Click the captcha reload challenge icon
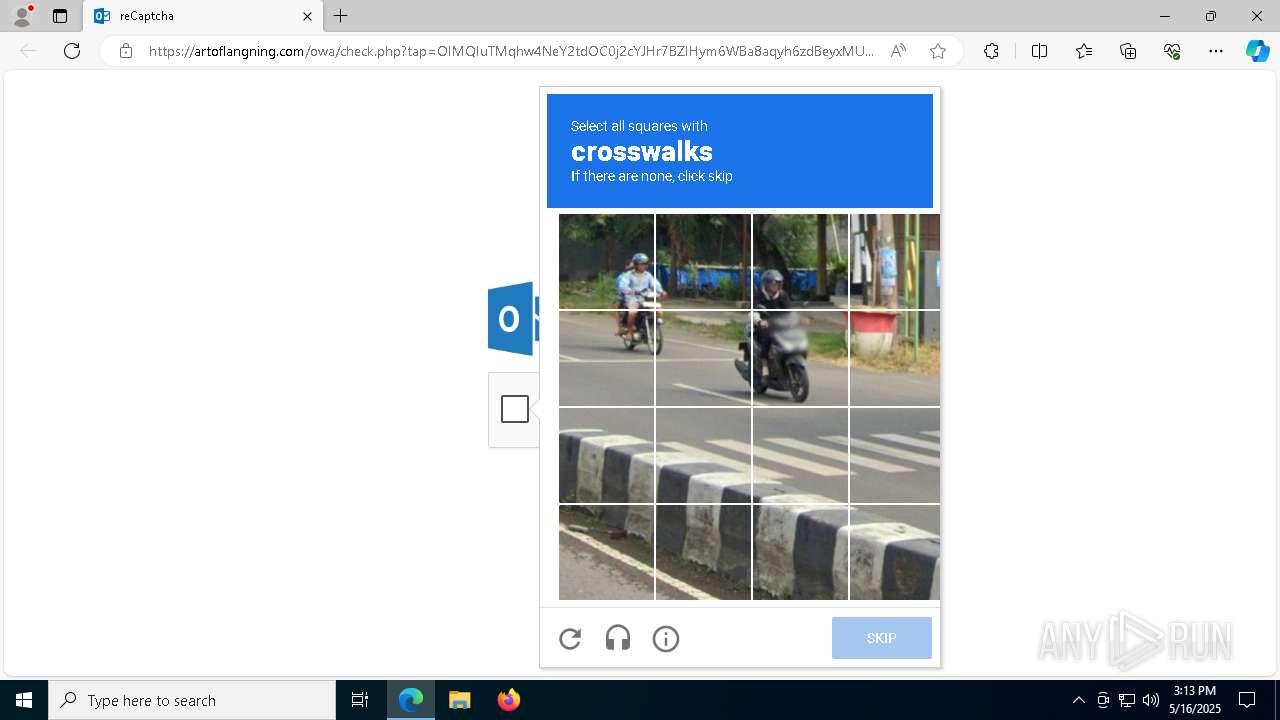The height and width of the screenshot is (720, 1280). coord(570,639)
